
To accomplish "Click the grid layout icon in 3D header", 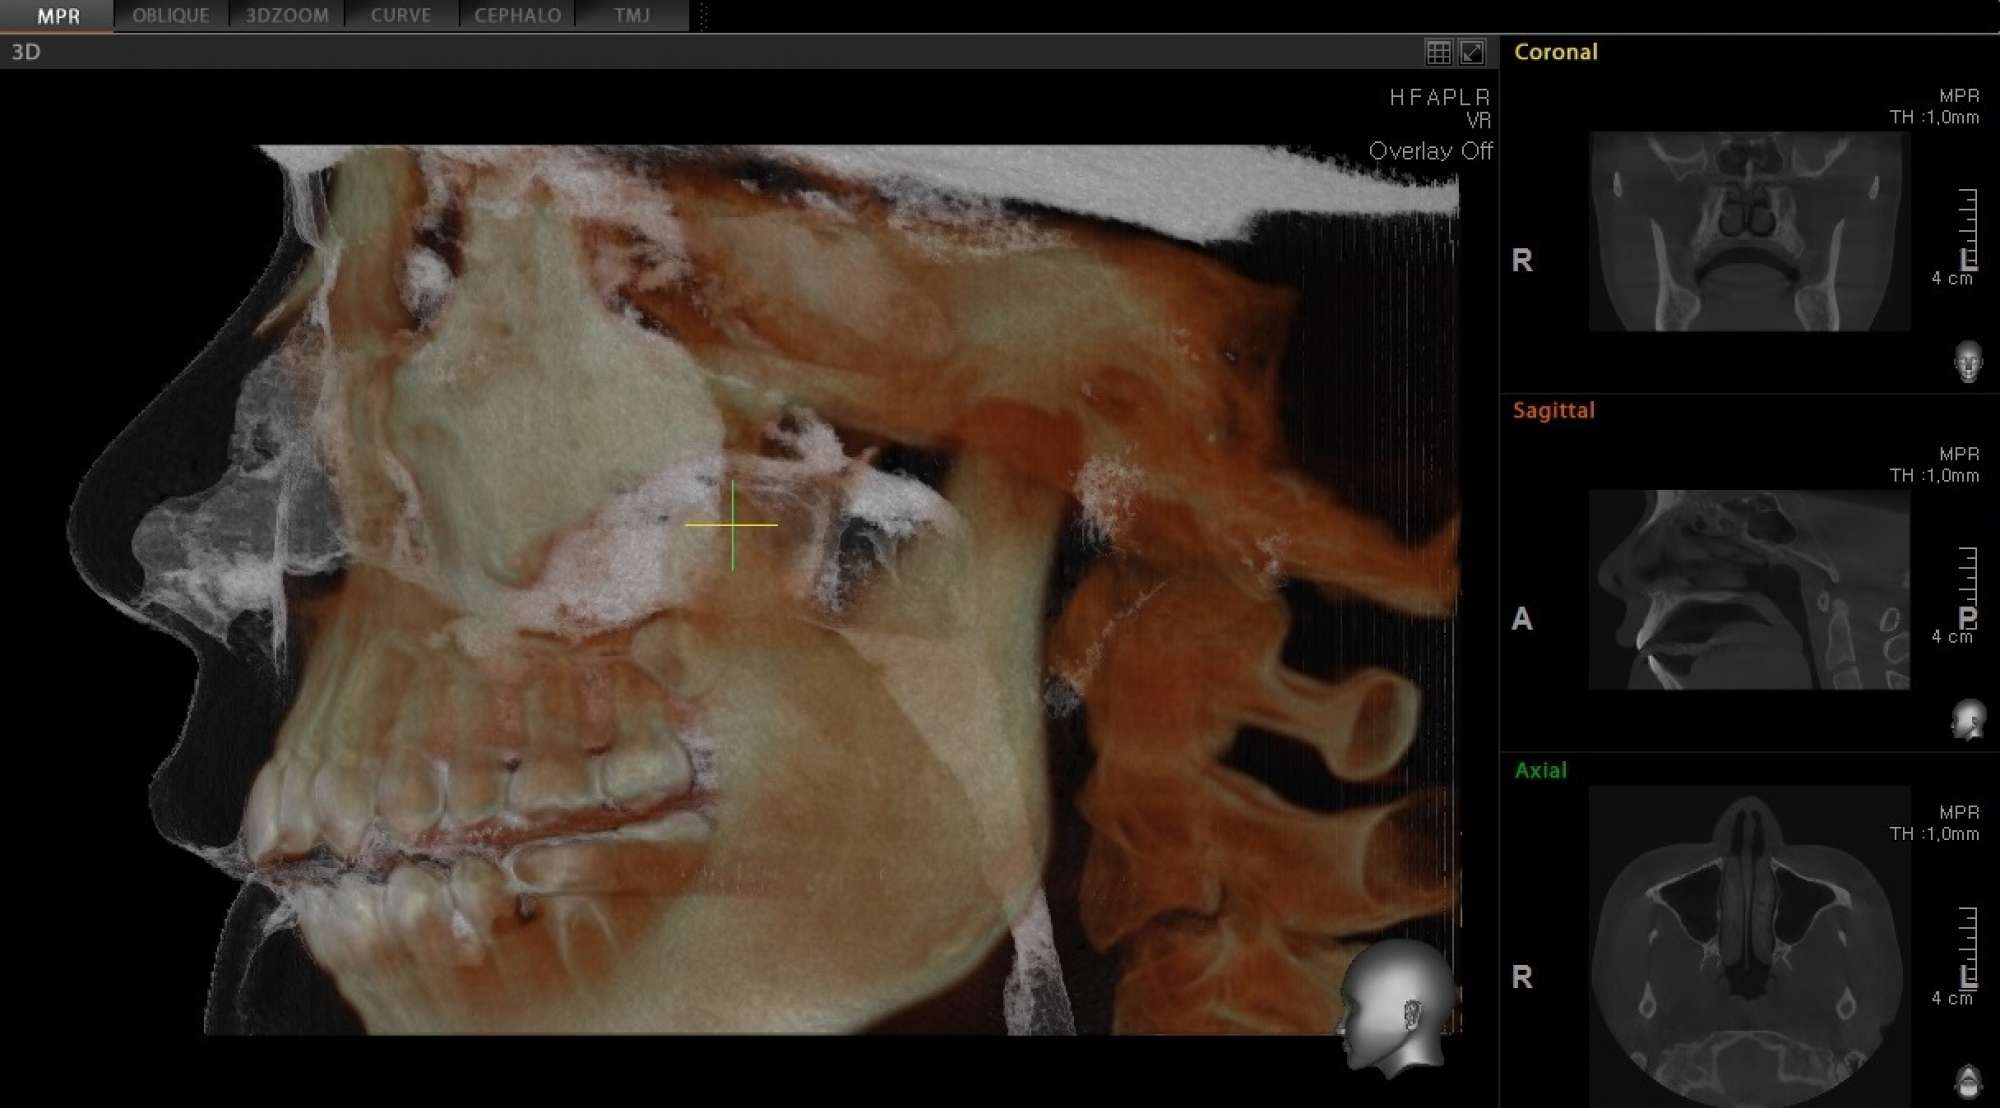I will (1439, 53).
